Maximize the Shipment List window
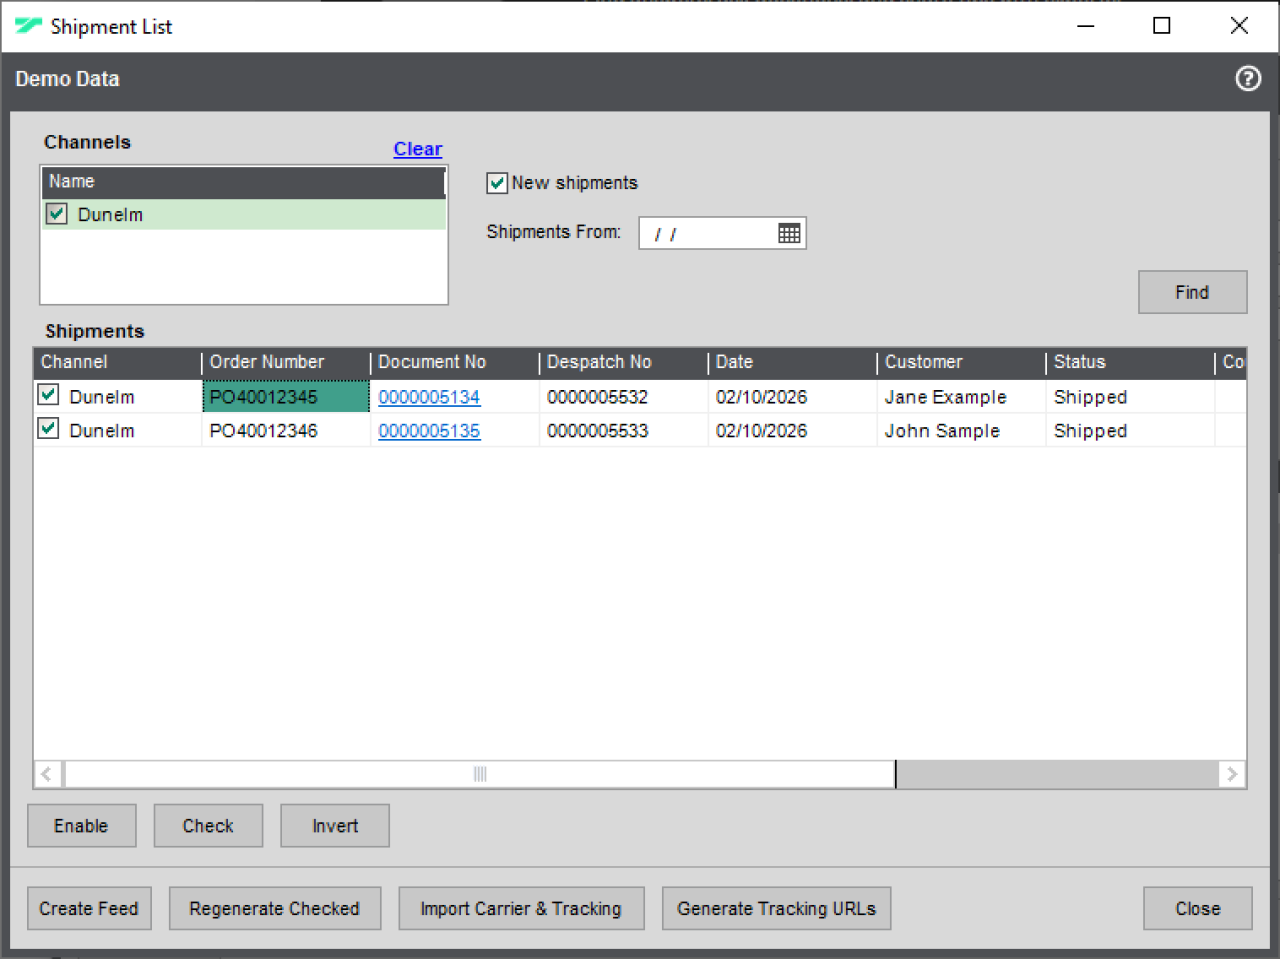This screenshot has width=1280, height=959. pyautogui.click(x=1162, y=26)
